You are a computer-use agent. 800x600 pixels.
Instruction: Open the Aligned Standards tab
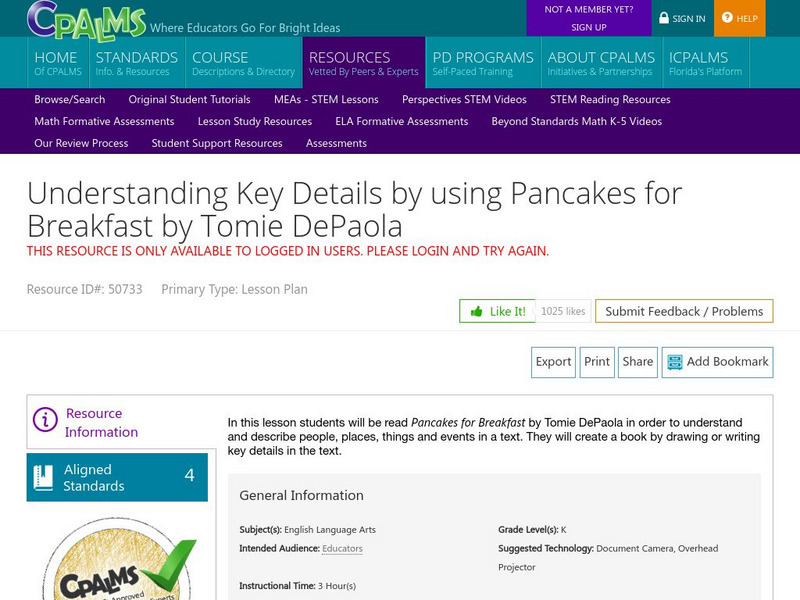[117, 477]
